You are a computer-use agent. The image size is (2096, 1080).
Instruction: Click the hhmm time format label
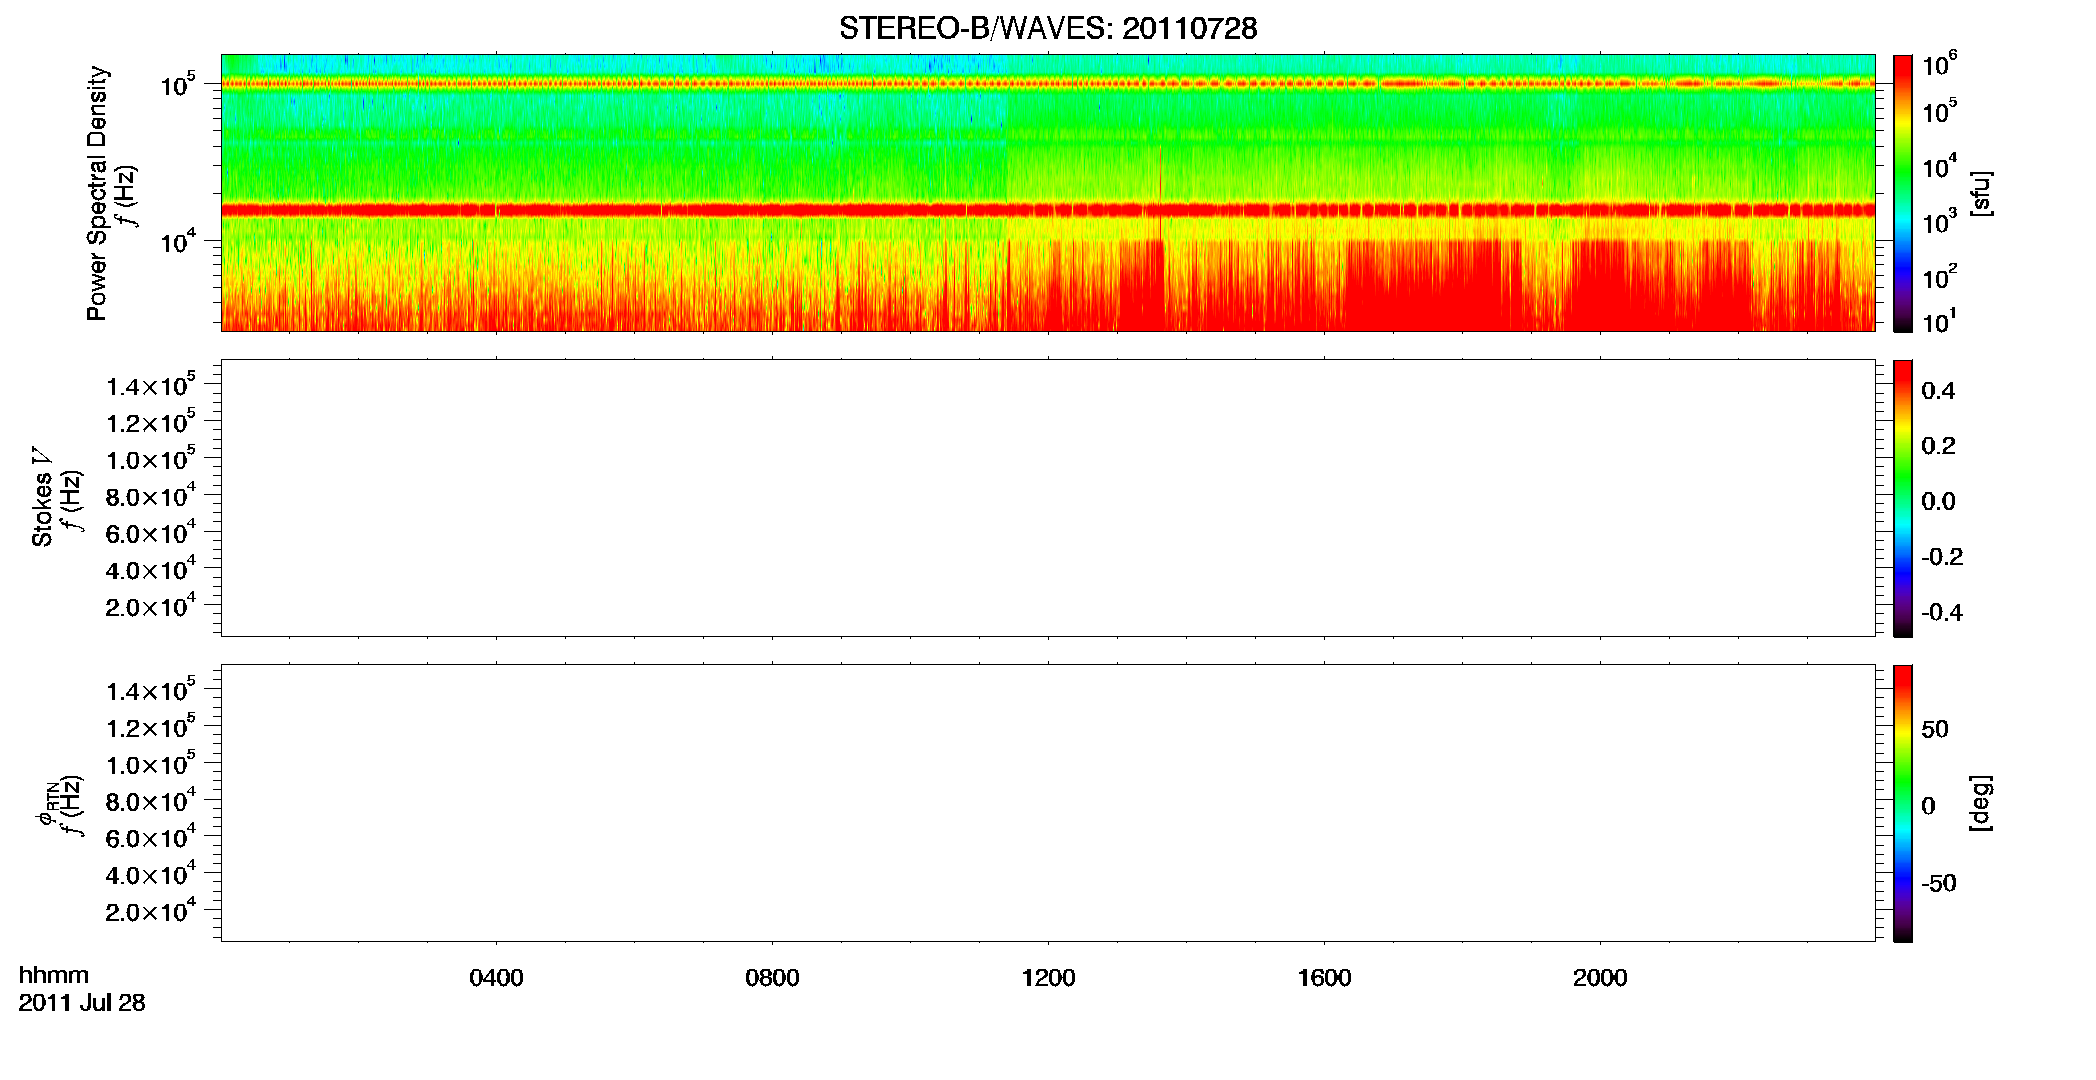coord(54,975)
